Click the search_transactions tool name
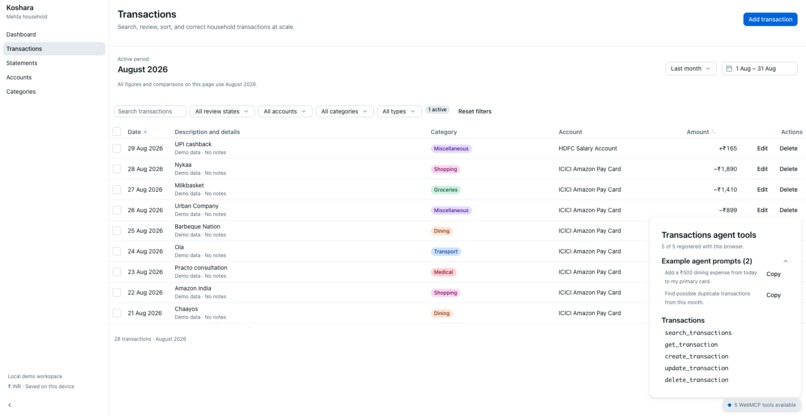The image size is (806, 416). [698, 333]
